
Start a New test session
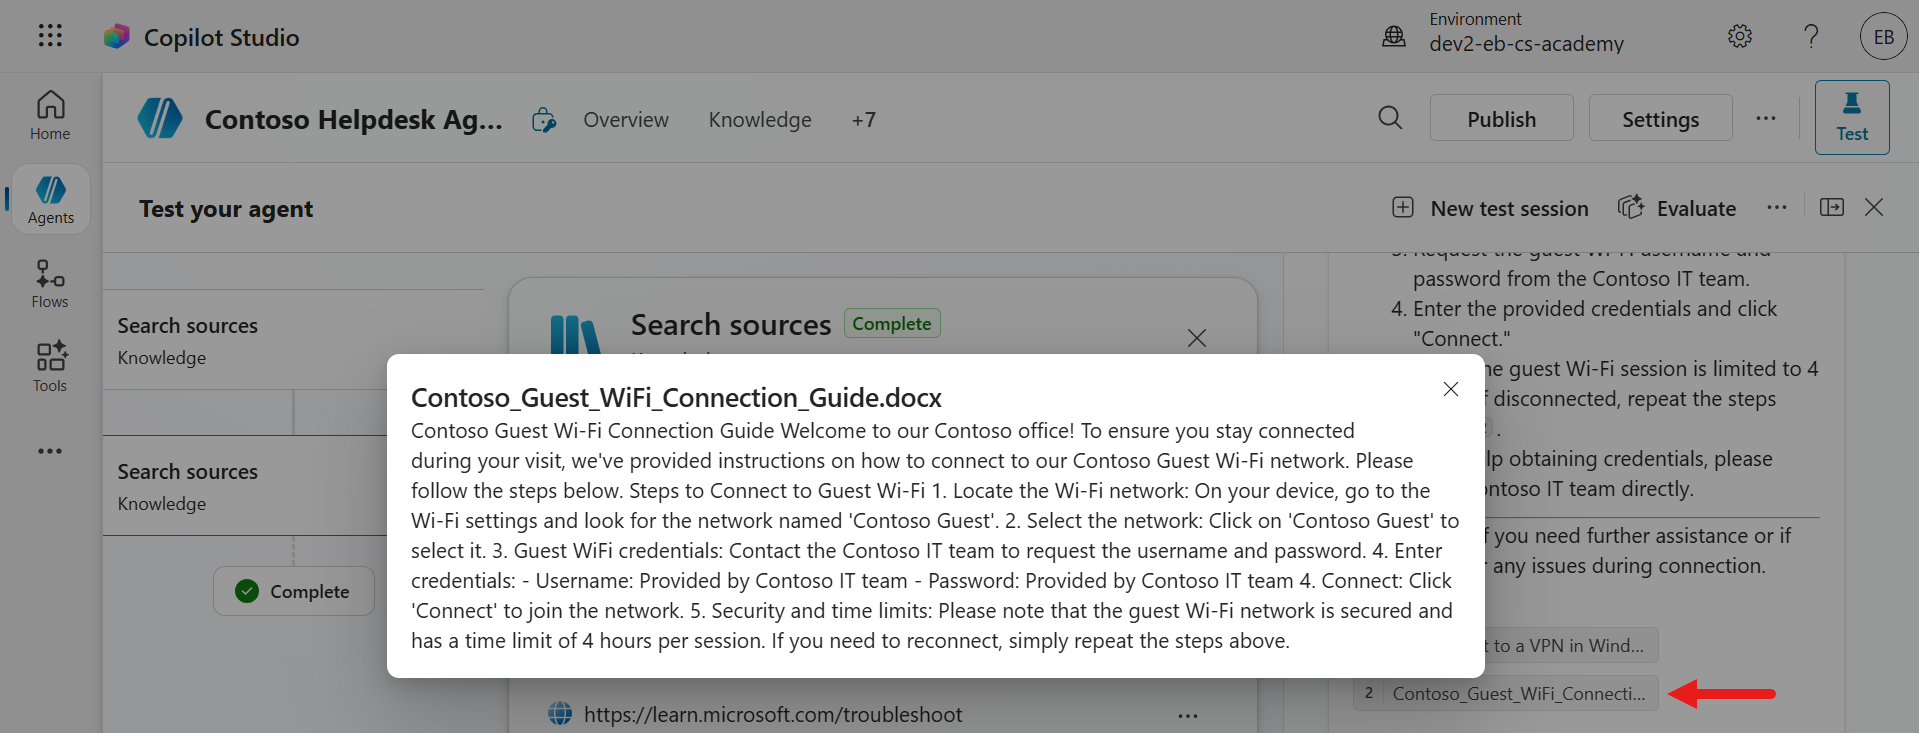[1490, 208]
